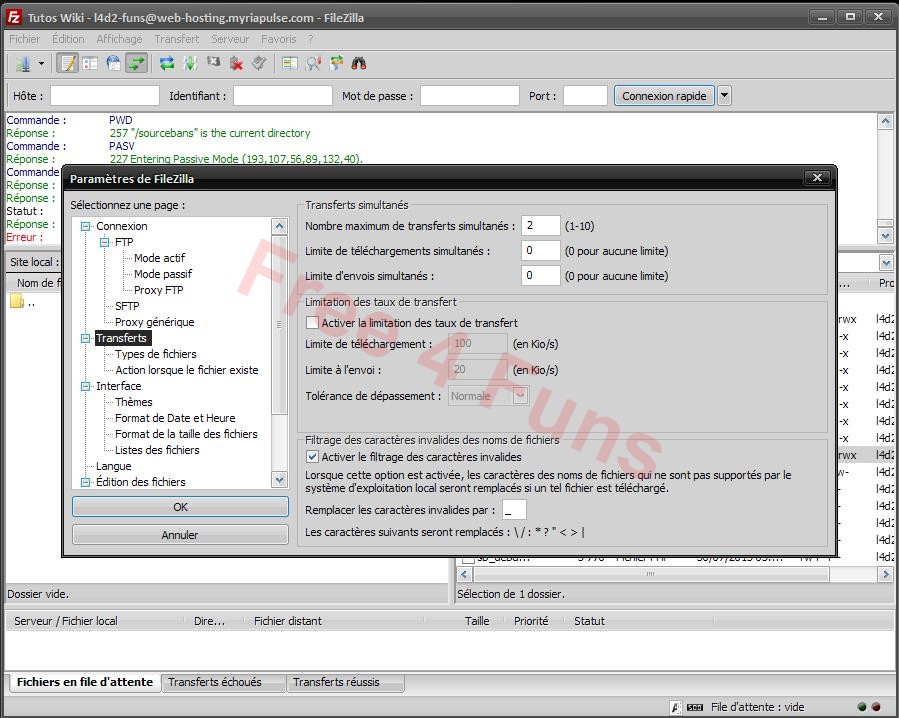Open the 'Tolérance de dépassement' dropdown
The width and height of the screenshot is (899, 718).
tap(519, 395)
